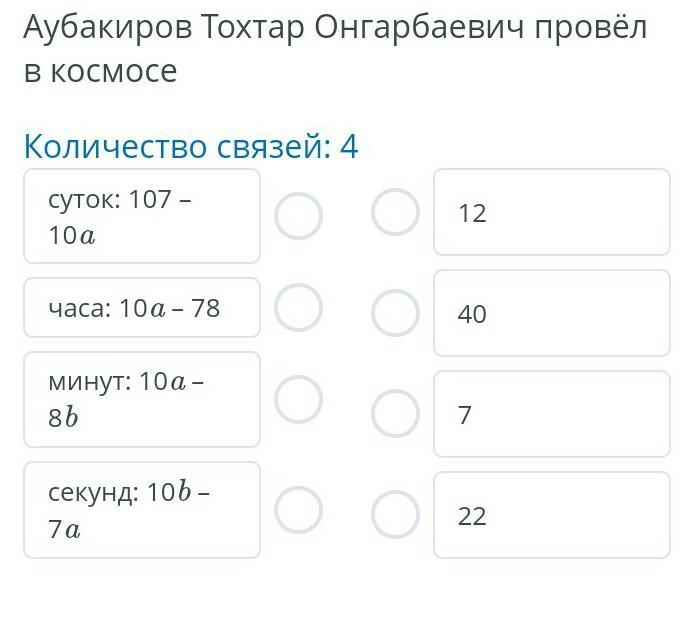This screenshot has height=629, width=695.
Task: Click the question heading about Аубакиров
Action: click(335, 28)
